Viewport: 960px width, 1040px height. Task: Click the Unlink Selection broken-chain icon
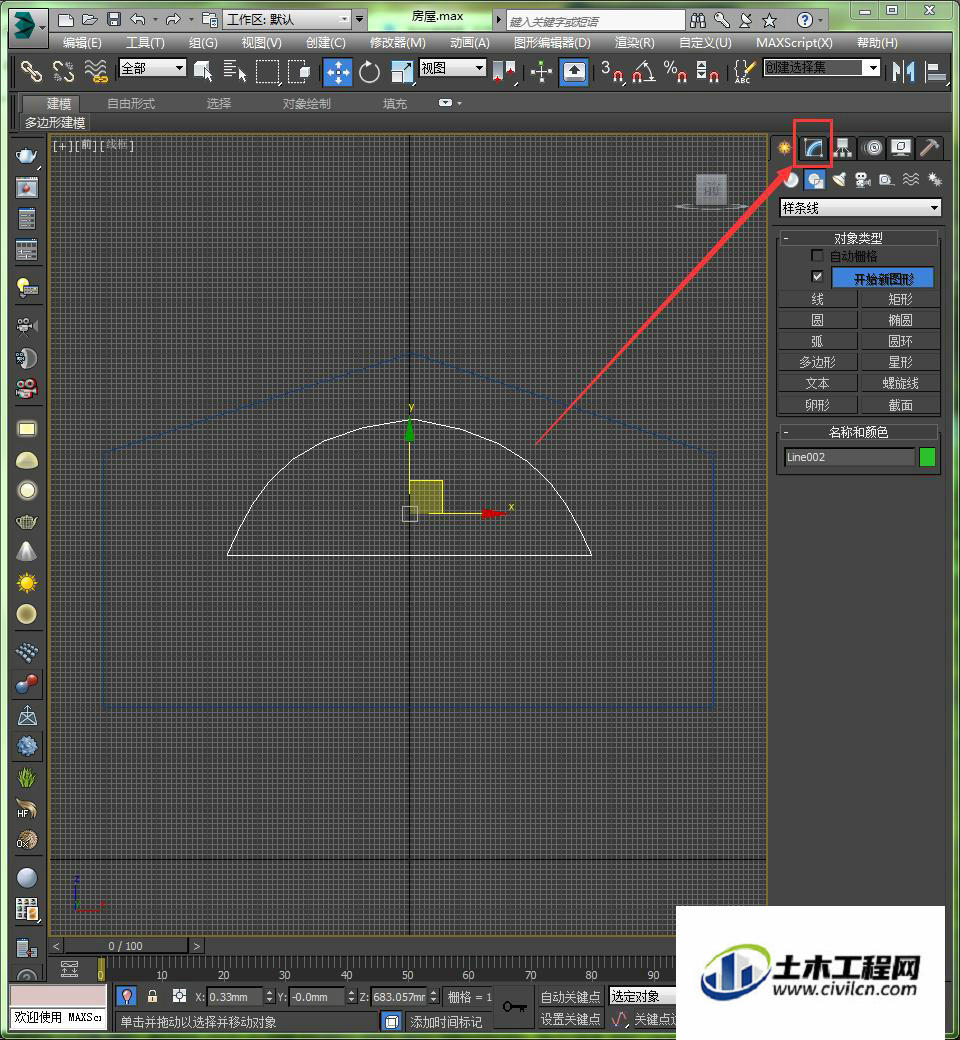point(63,71)
